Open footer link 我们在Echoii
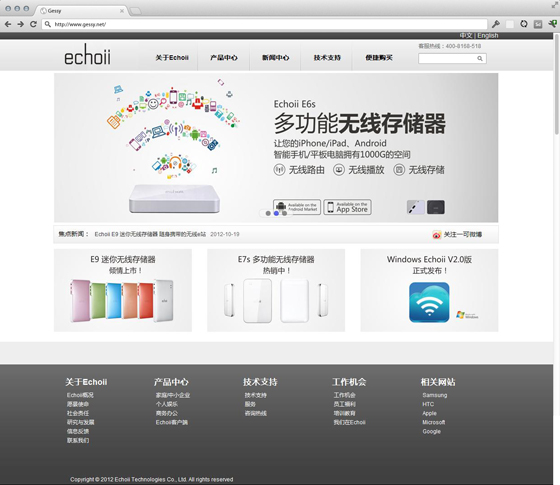 (349, 422)
